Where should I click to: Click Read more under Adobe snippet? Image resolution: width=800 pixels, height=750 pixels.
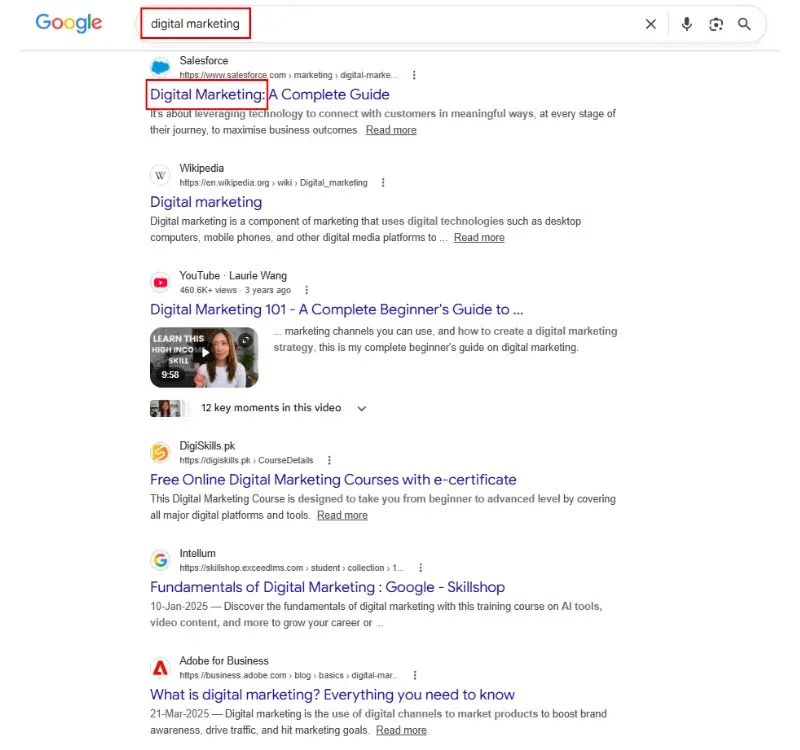[401, 731]
